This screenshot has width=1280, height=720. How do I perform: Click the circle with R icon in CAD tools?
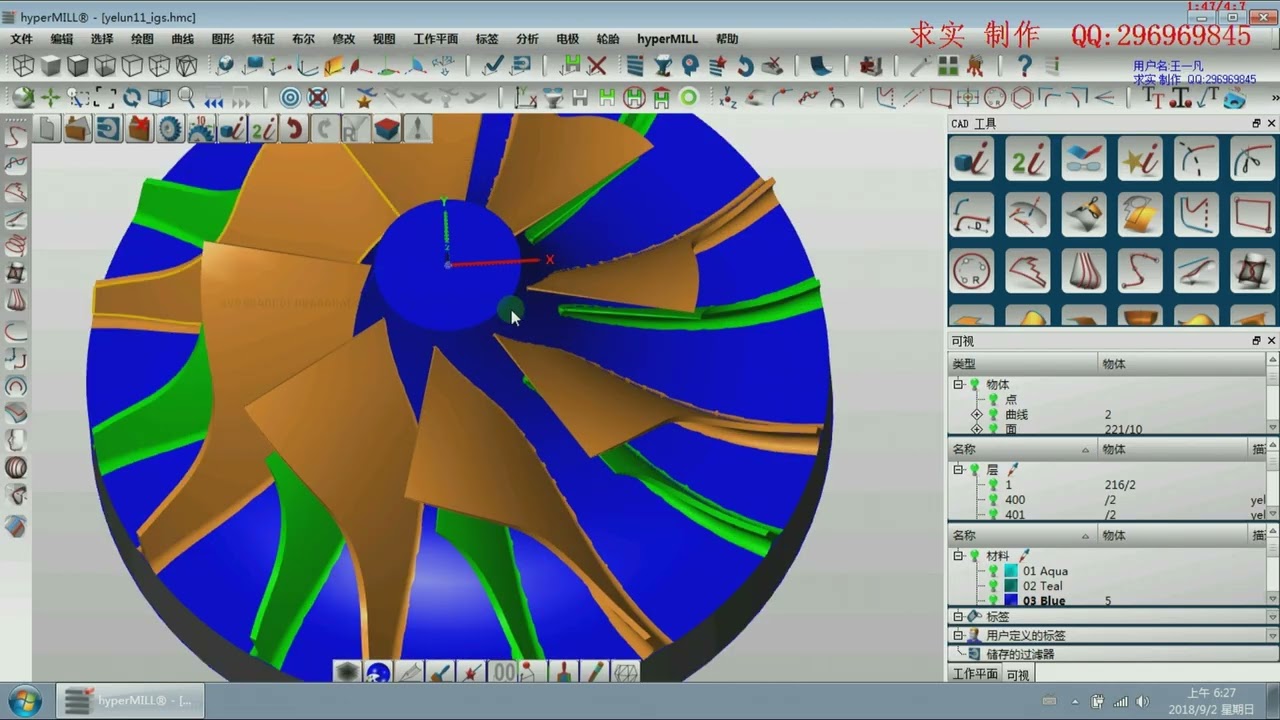point(971,271)
